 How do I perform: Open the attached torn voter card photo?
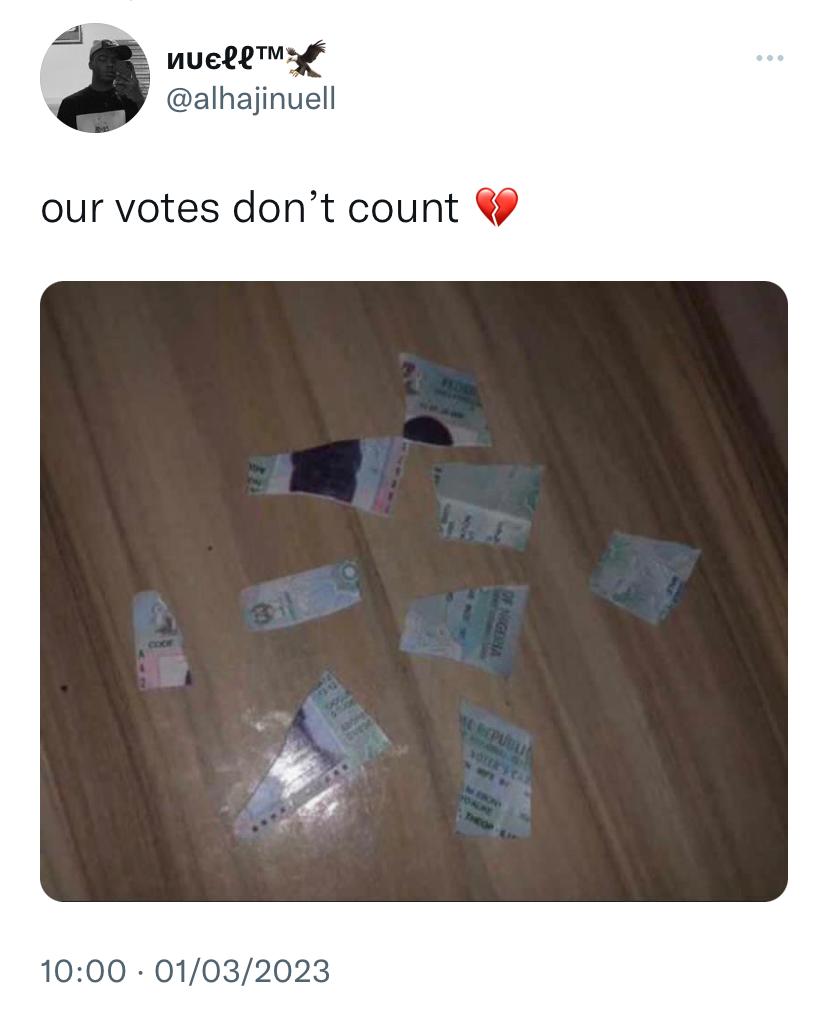pyautogui.click(x=414, y=591)
